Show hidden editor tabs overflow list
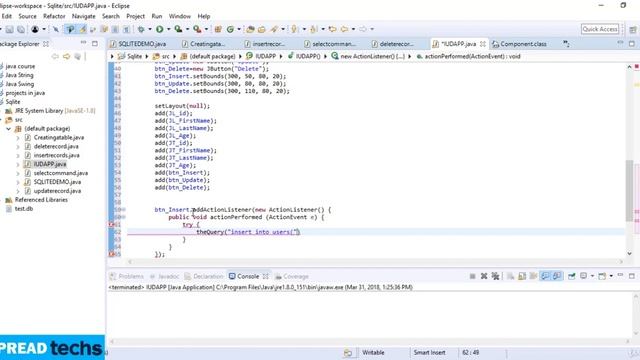This screenshot has width=640, height=360. coord(566,44)
